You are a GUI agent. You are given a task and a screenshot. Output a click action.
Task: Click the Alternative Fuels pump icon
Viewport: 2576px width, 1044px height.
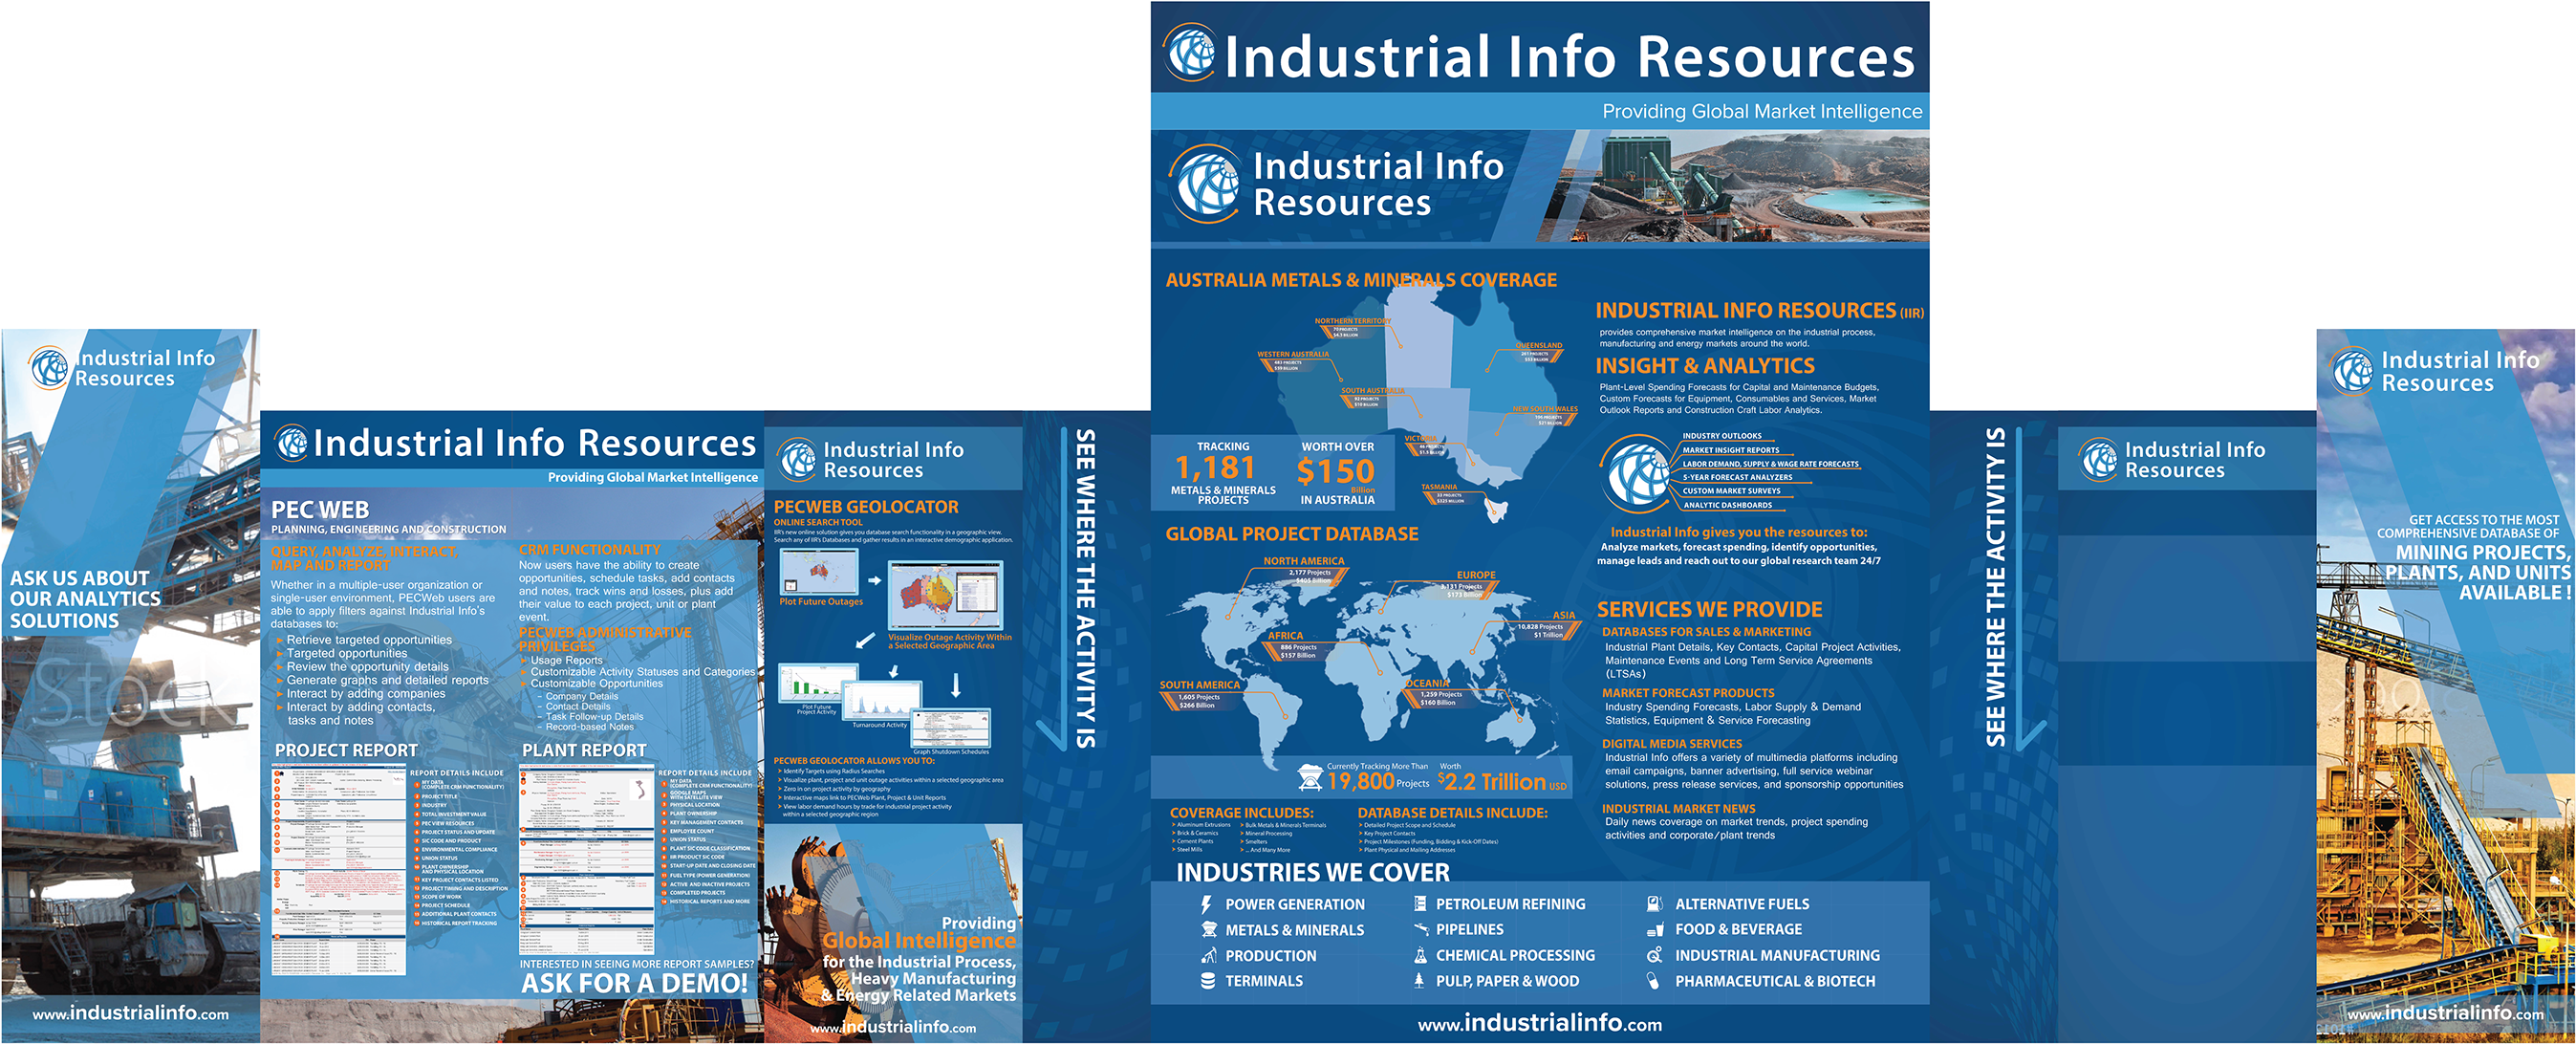1655,904
